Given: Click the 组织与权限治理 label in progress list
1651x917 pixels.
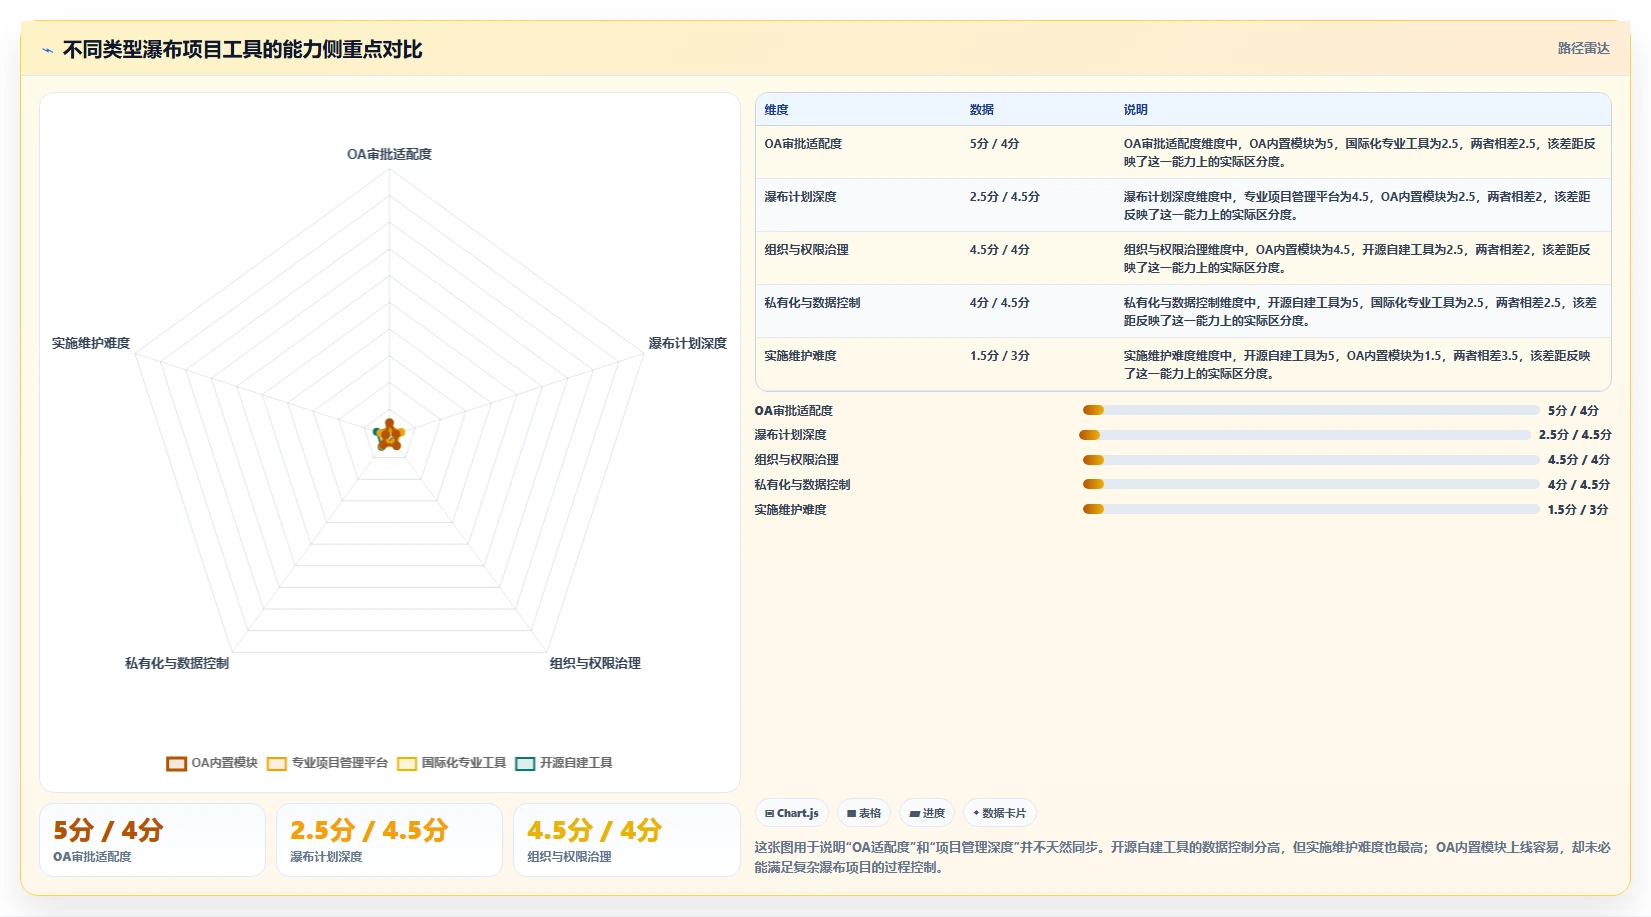Looking at the screenshot, I should point(796,460).
